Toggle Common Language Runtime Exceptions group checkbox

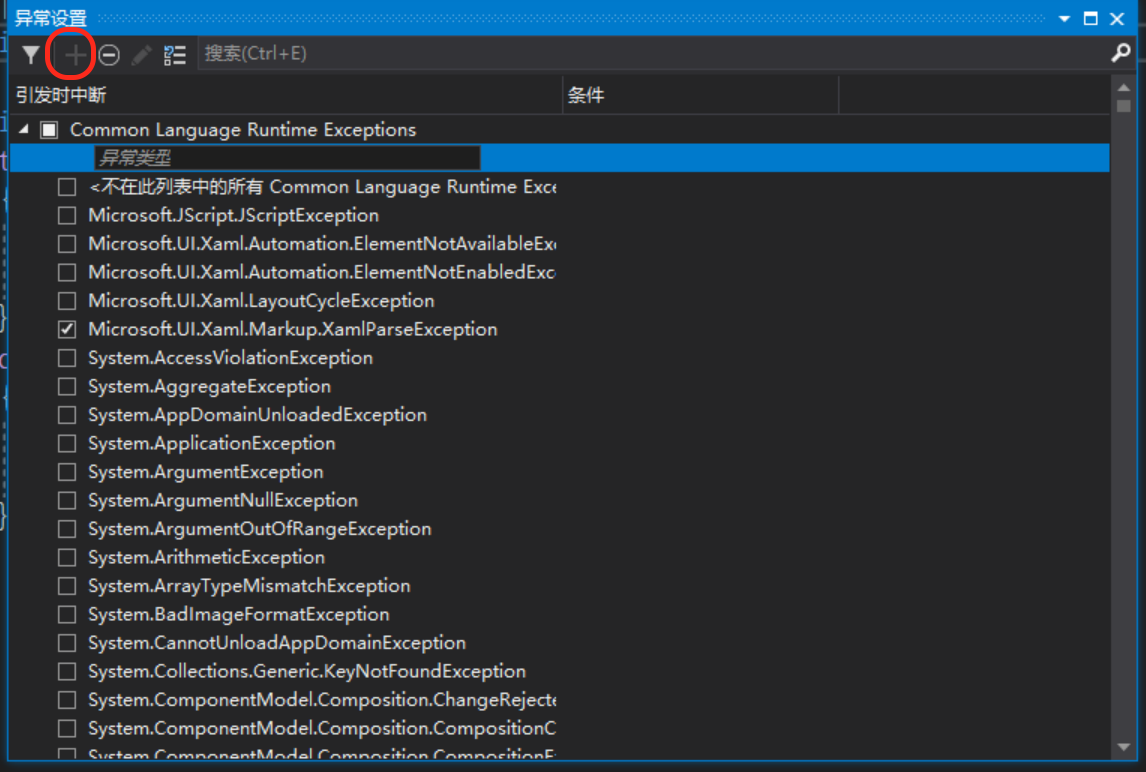pos(49,130)
